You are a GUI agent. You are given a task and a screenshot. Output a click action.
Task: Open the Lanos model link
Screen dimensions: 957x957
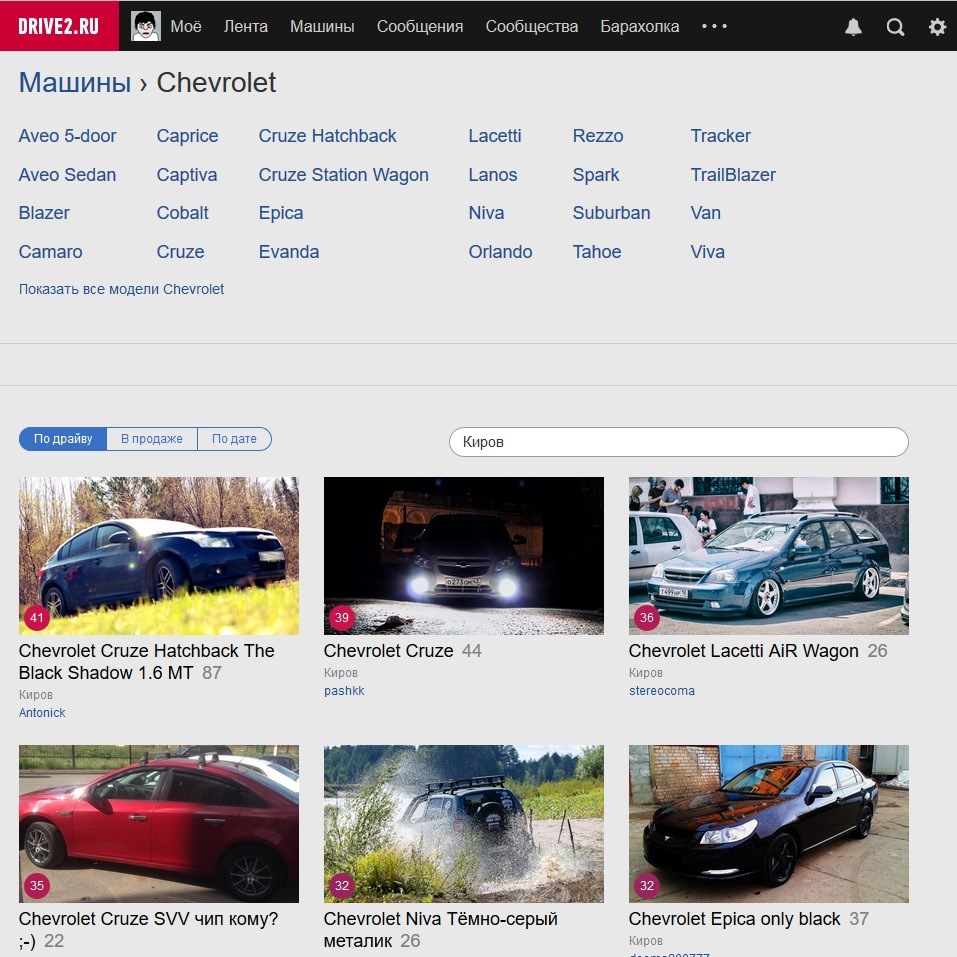[493, 175]
